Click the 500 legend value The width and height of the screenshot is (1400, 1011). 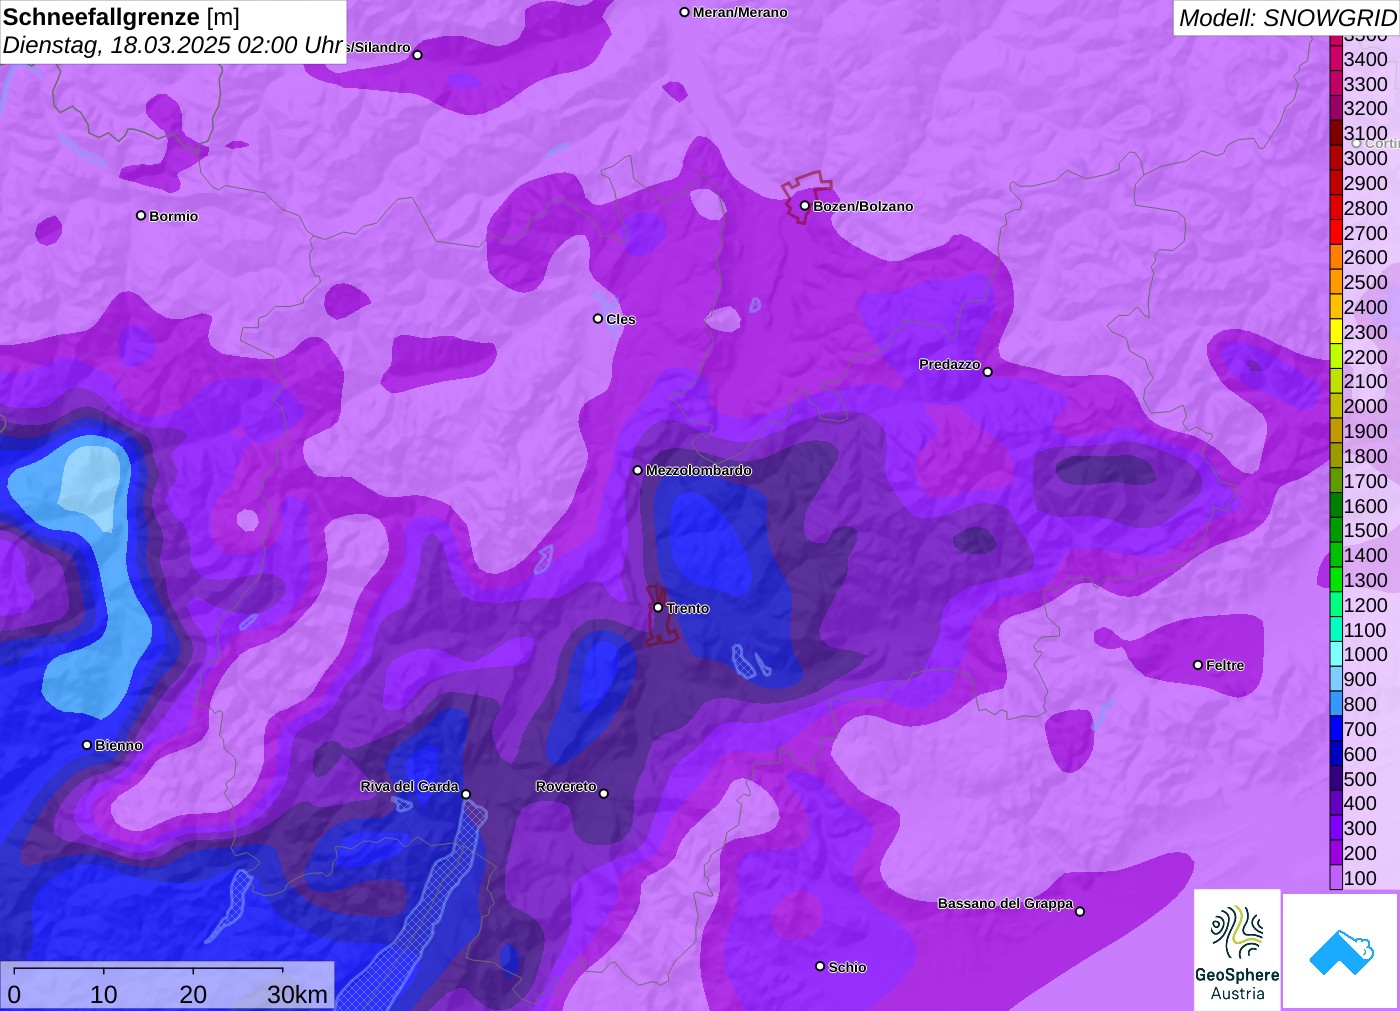1360,779
